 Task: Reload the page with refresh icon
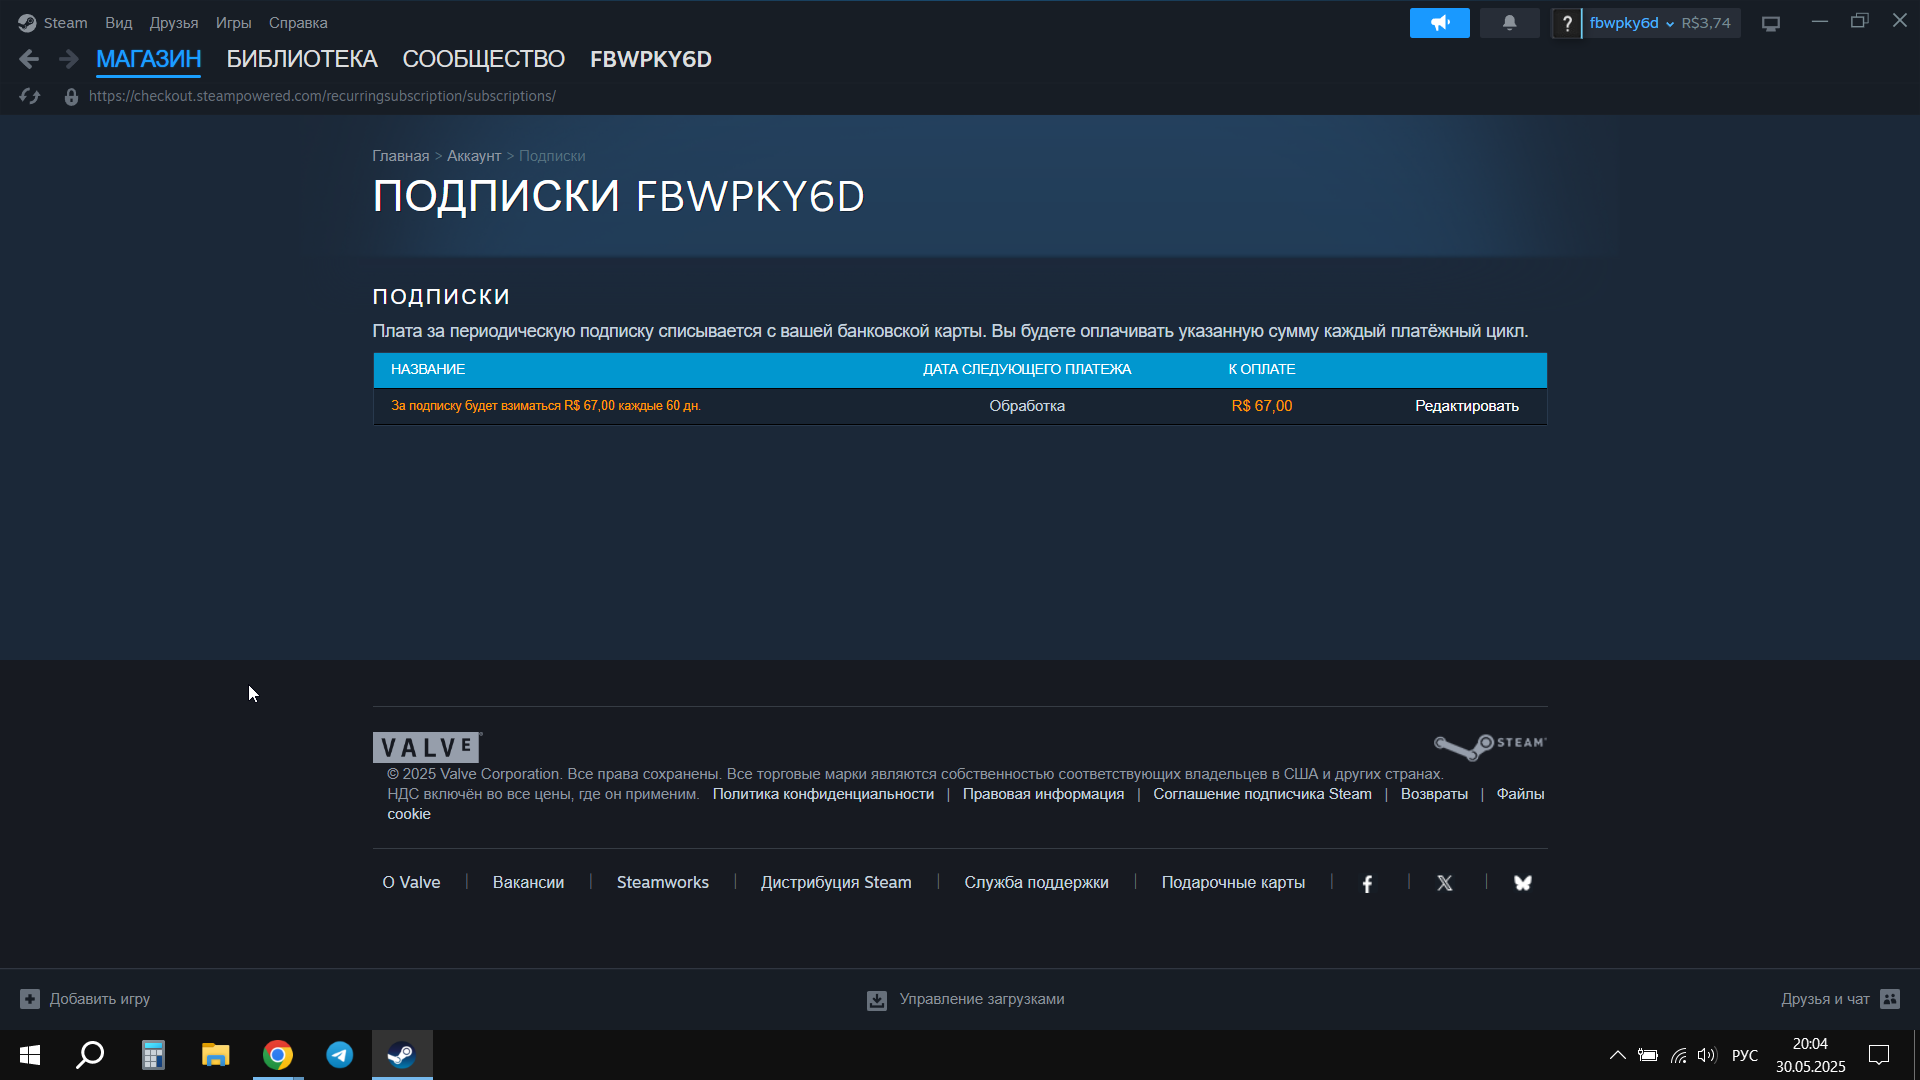[x=30, y=96]
